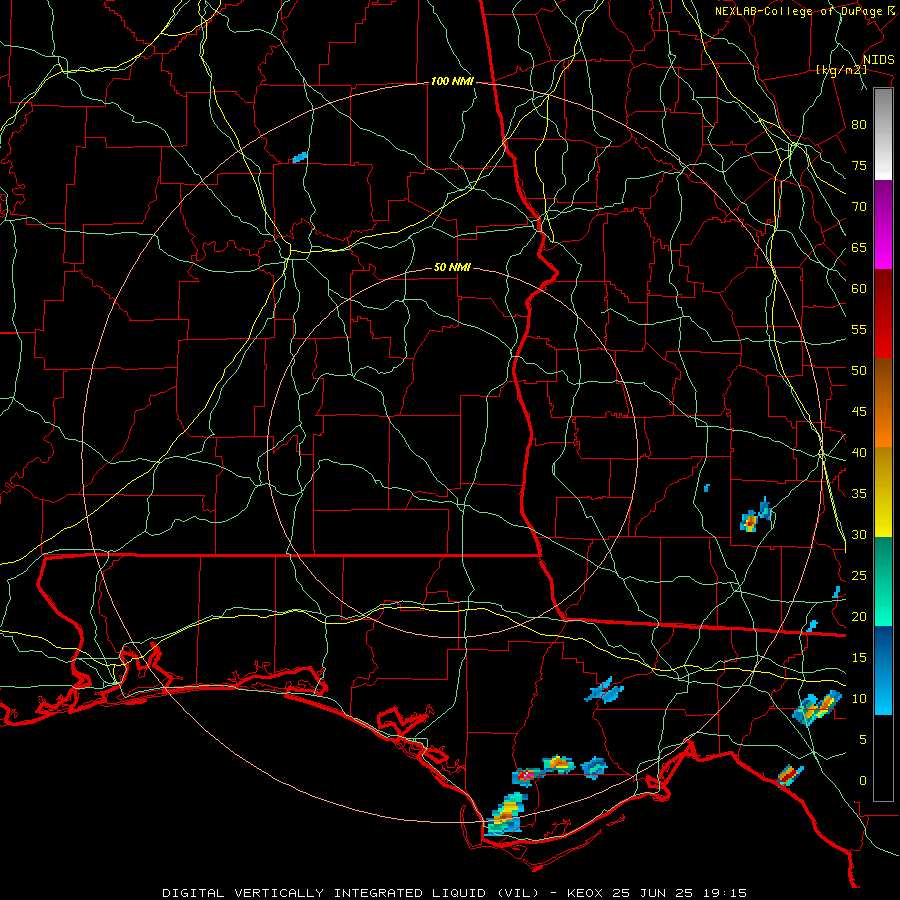Click the 0 scale value
Image resolution: width=900 pixels, height=900 pixels.
pyautogui.click(x=863, y=781)
